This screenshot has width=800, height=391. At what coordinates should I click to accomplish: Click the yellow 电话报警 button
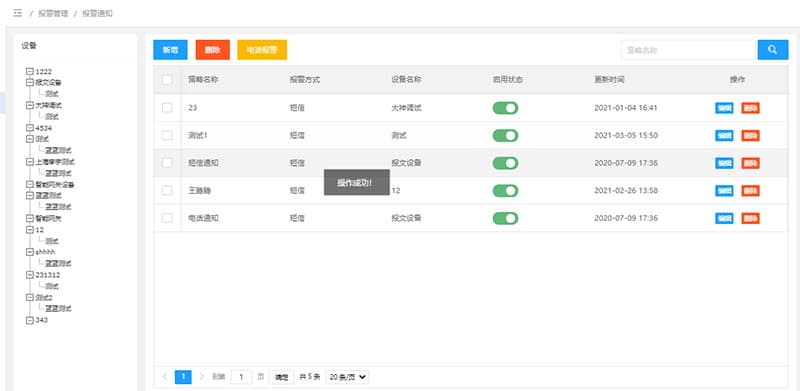[262, 50]
